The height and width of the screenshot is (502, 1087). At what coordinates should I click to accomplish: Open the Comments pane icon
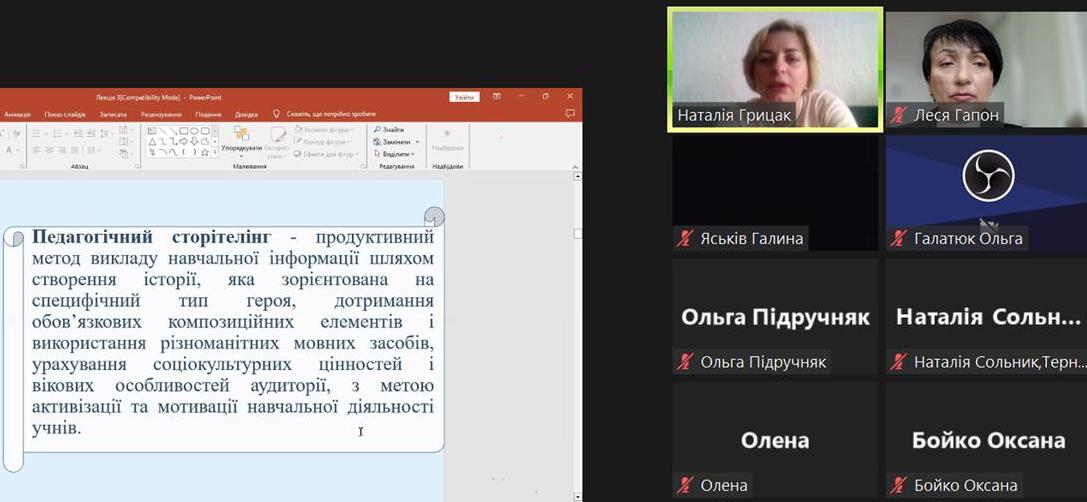(570, 114)
